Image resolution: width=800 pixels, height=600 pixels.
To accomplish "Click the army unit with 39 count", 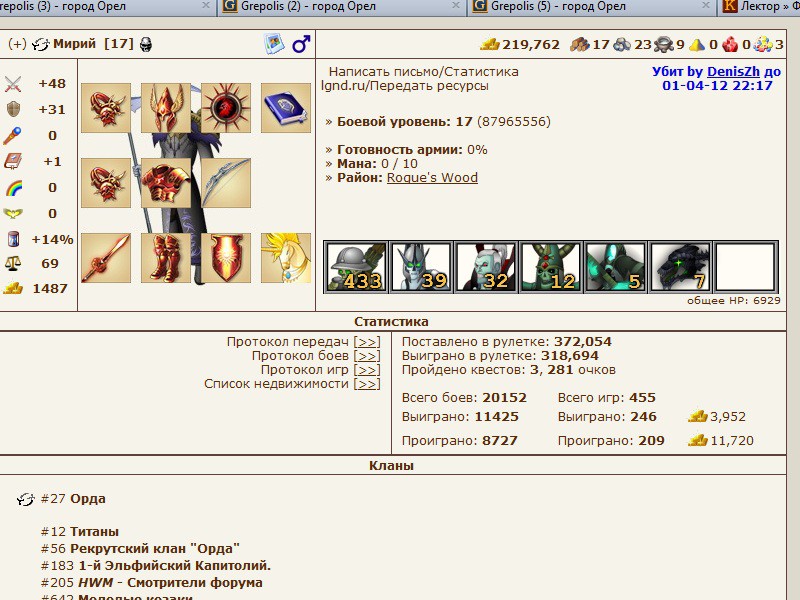I will pos(421,267).
